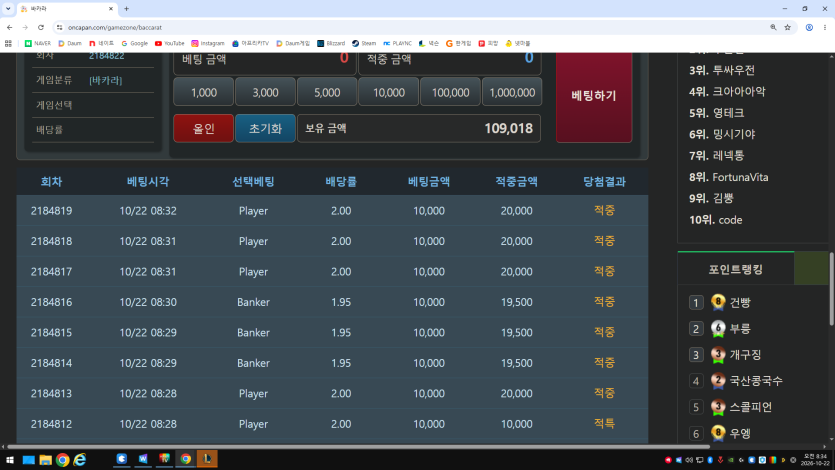Add 3,000 to the bet amount

tap(265, 92)
